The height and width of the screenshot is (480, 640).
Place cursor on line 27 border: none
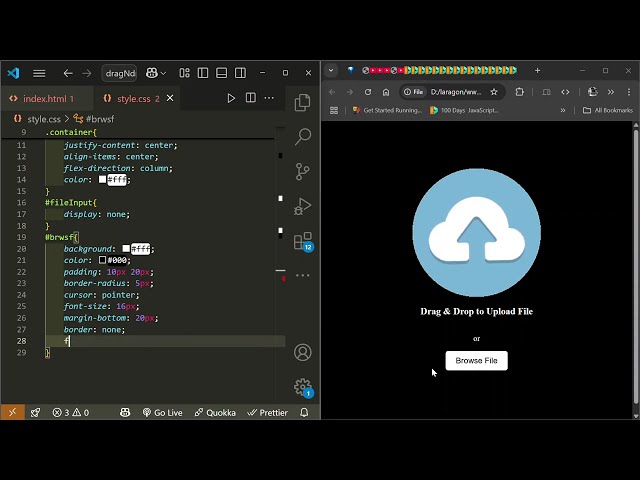click(94, 329)
